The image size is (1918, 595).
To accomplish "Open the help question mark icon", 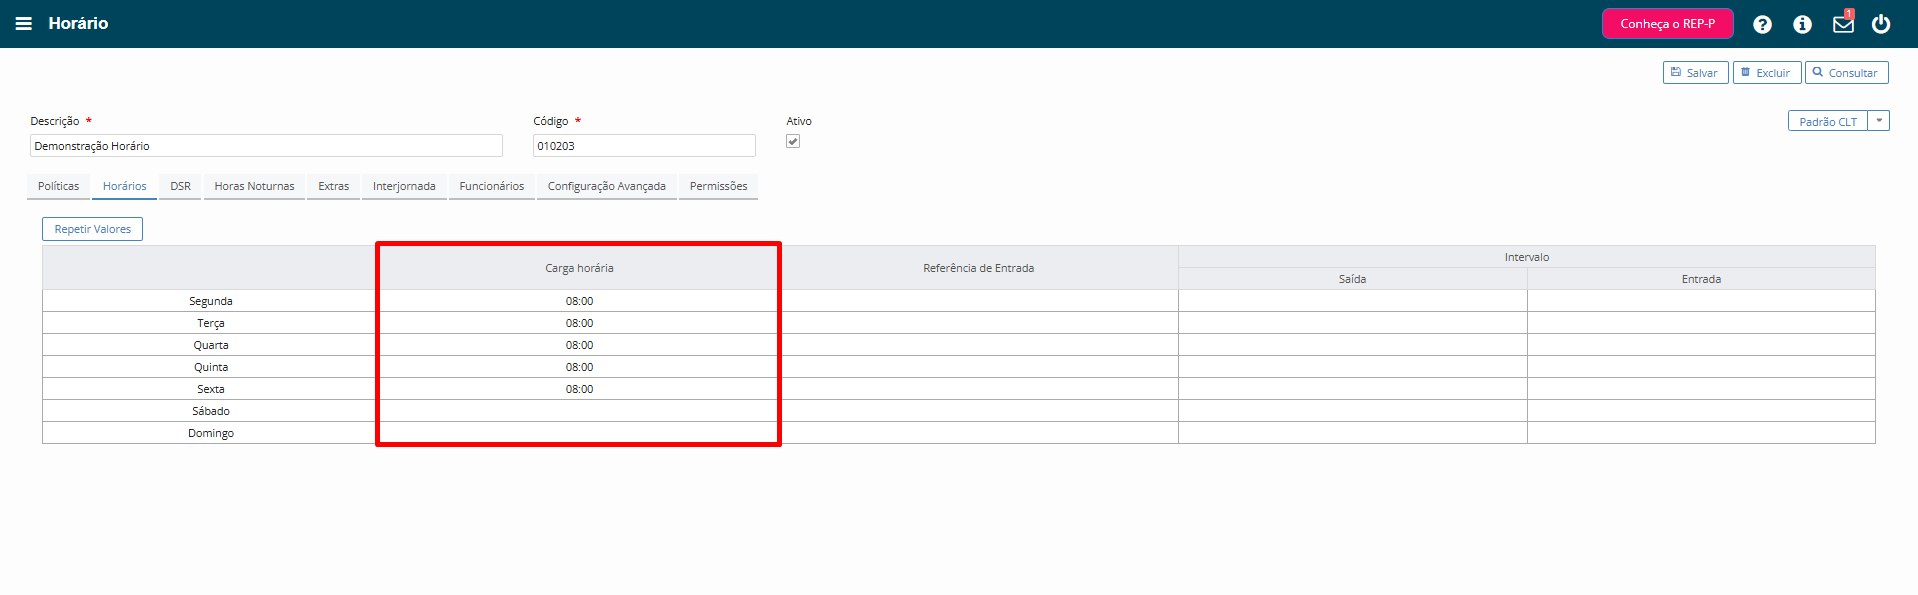I will click(x=1762, y=24).
